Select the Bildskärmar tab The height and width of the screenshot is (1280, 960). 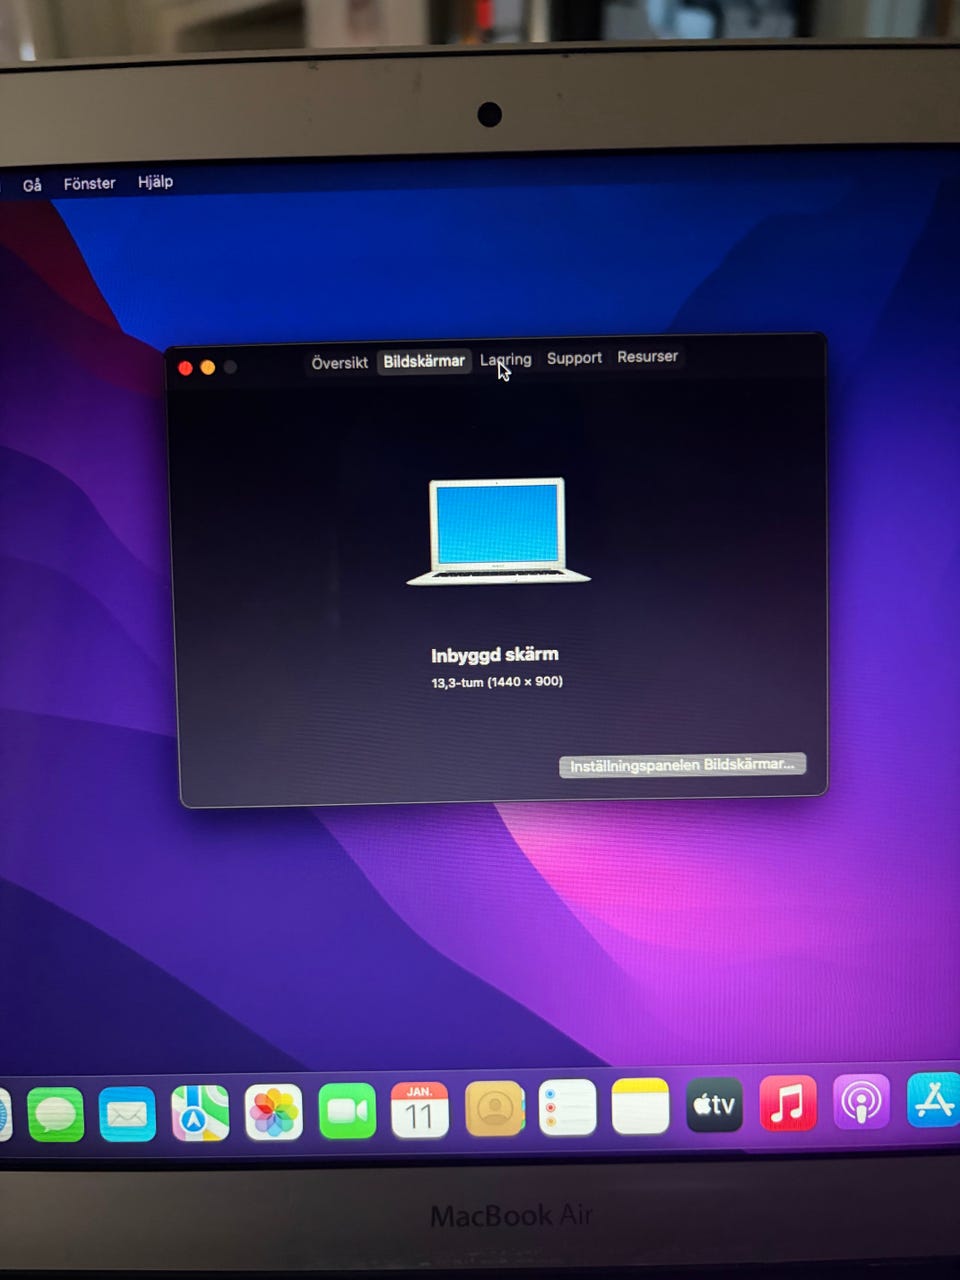(x=424, y=361)
